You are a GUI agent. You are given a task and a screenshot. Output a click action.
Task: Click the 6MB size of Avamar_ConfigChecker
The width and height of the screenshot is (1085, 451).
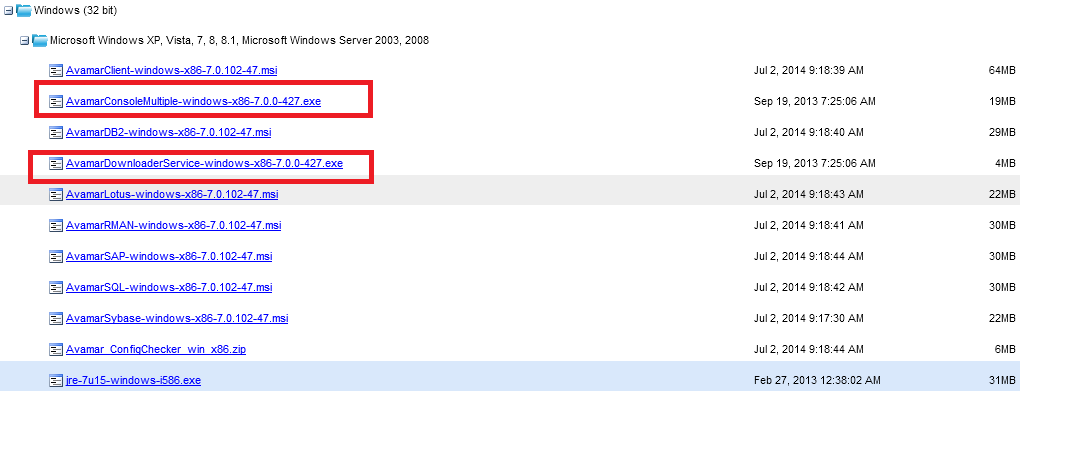point(1005,350)
